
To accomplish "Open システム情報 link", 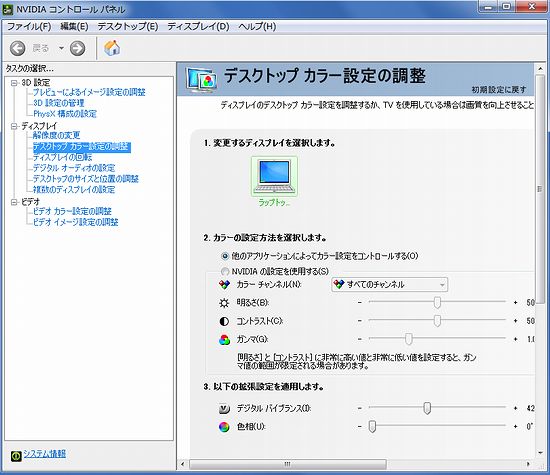I will 45,454.
